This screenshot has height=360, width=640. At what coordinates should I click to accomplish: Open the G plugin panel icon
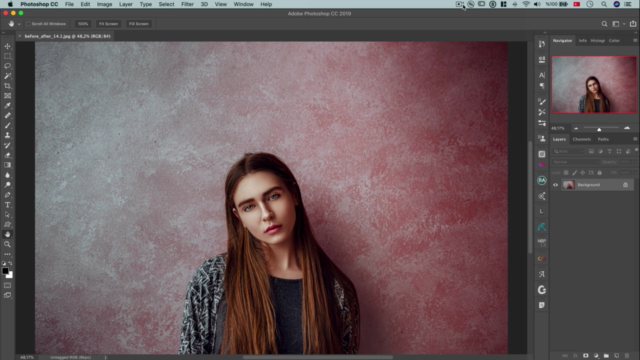point(542,290)
